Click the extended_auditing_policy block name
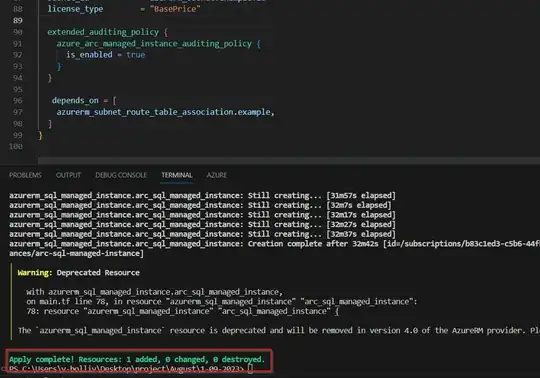Viewport: 540px width, 378px height. click(x=103, y=32)
